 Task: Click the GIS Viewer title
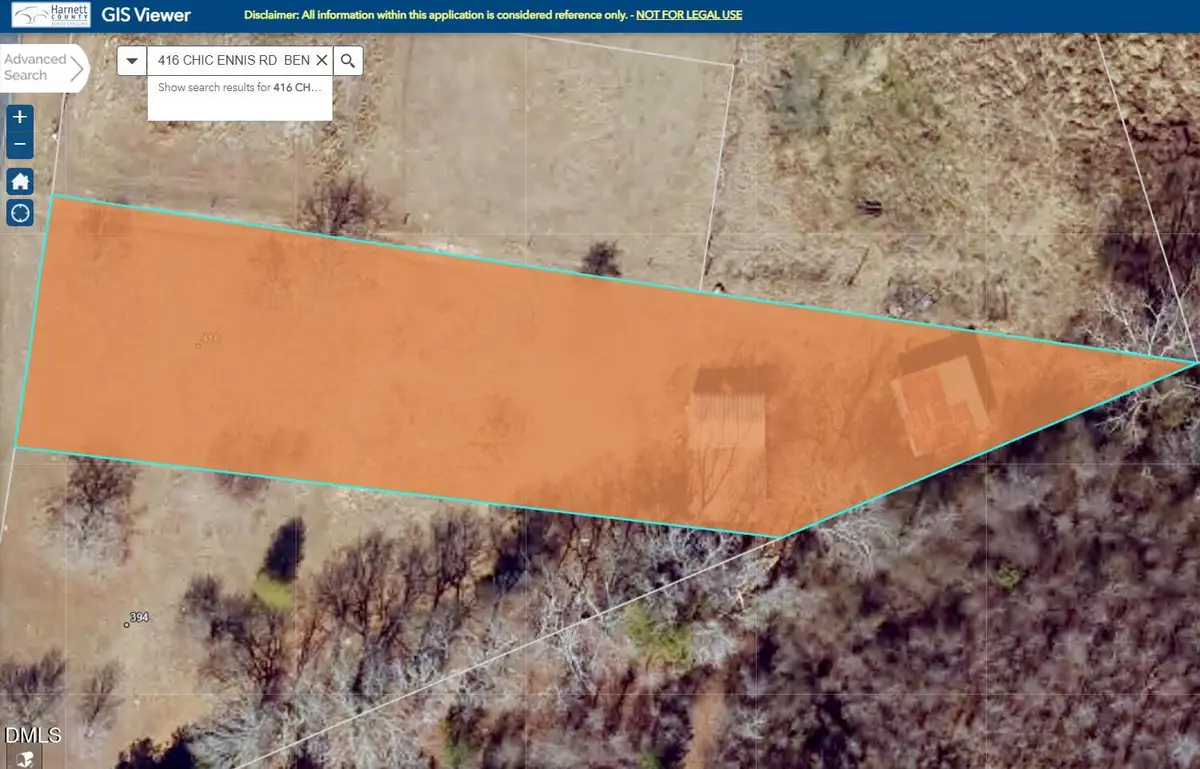(146, 15)
